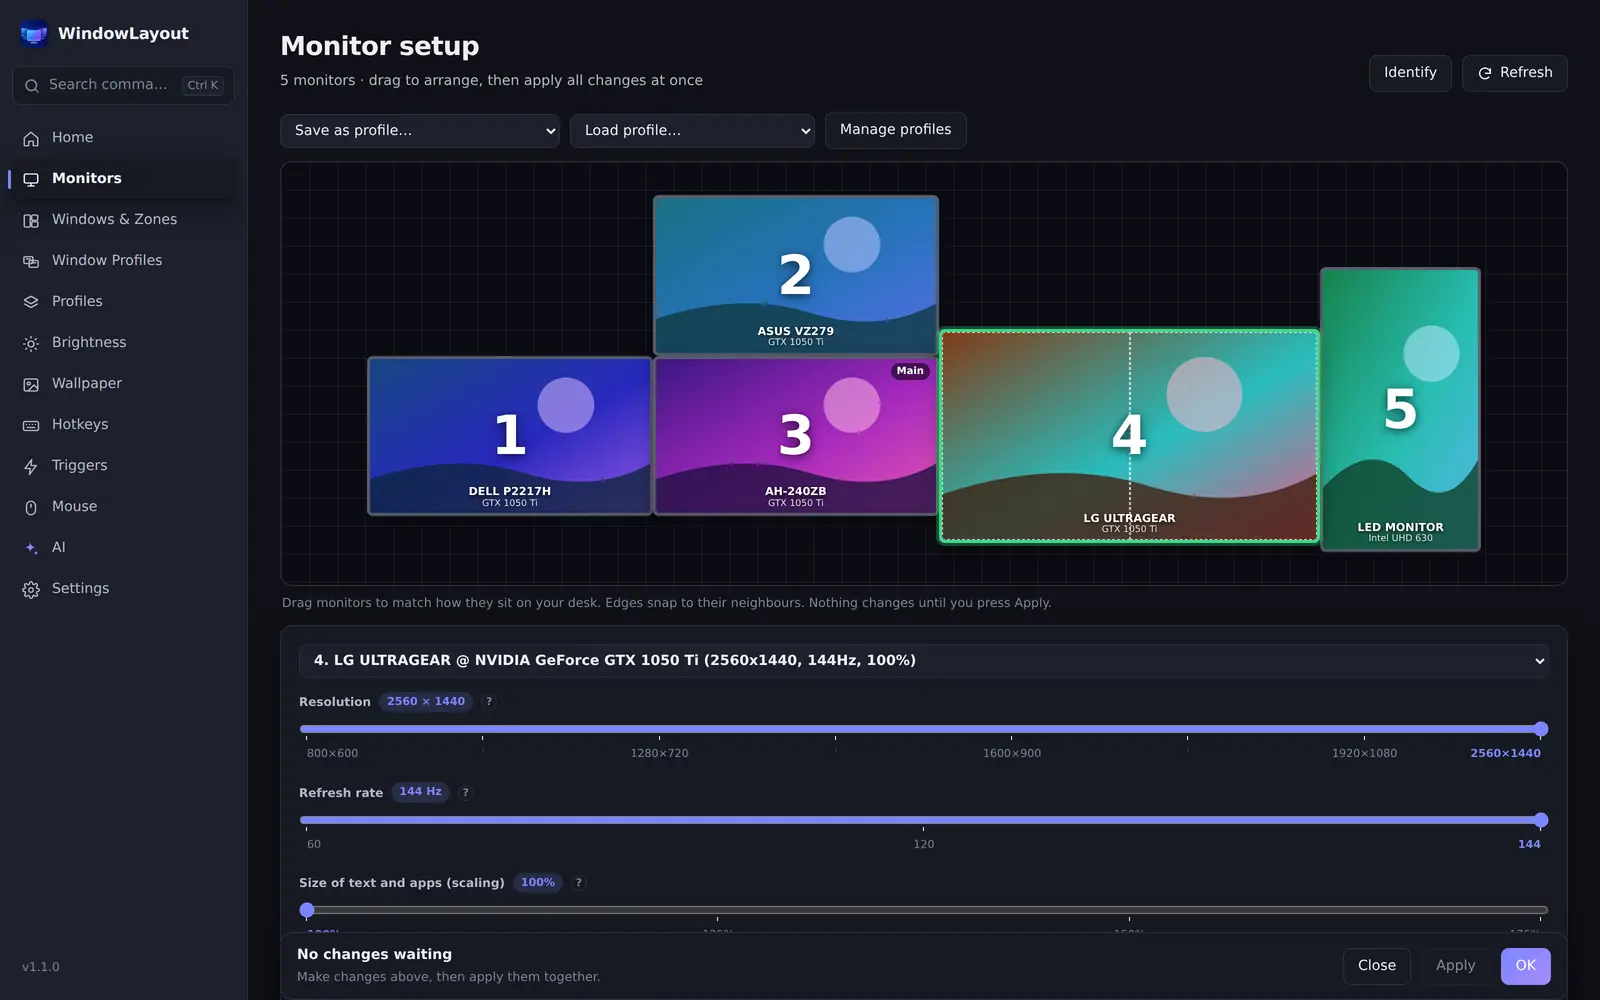Click the scaling slider handle at 100%
Image resolution: width=1600 pixels, height=1000 pixels.
(307, 910)
